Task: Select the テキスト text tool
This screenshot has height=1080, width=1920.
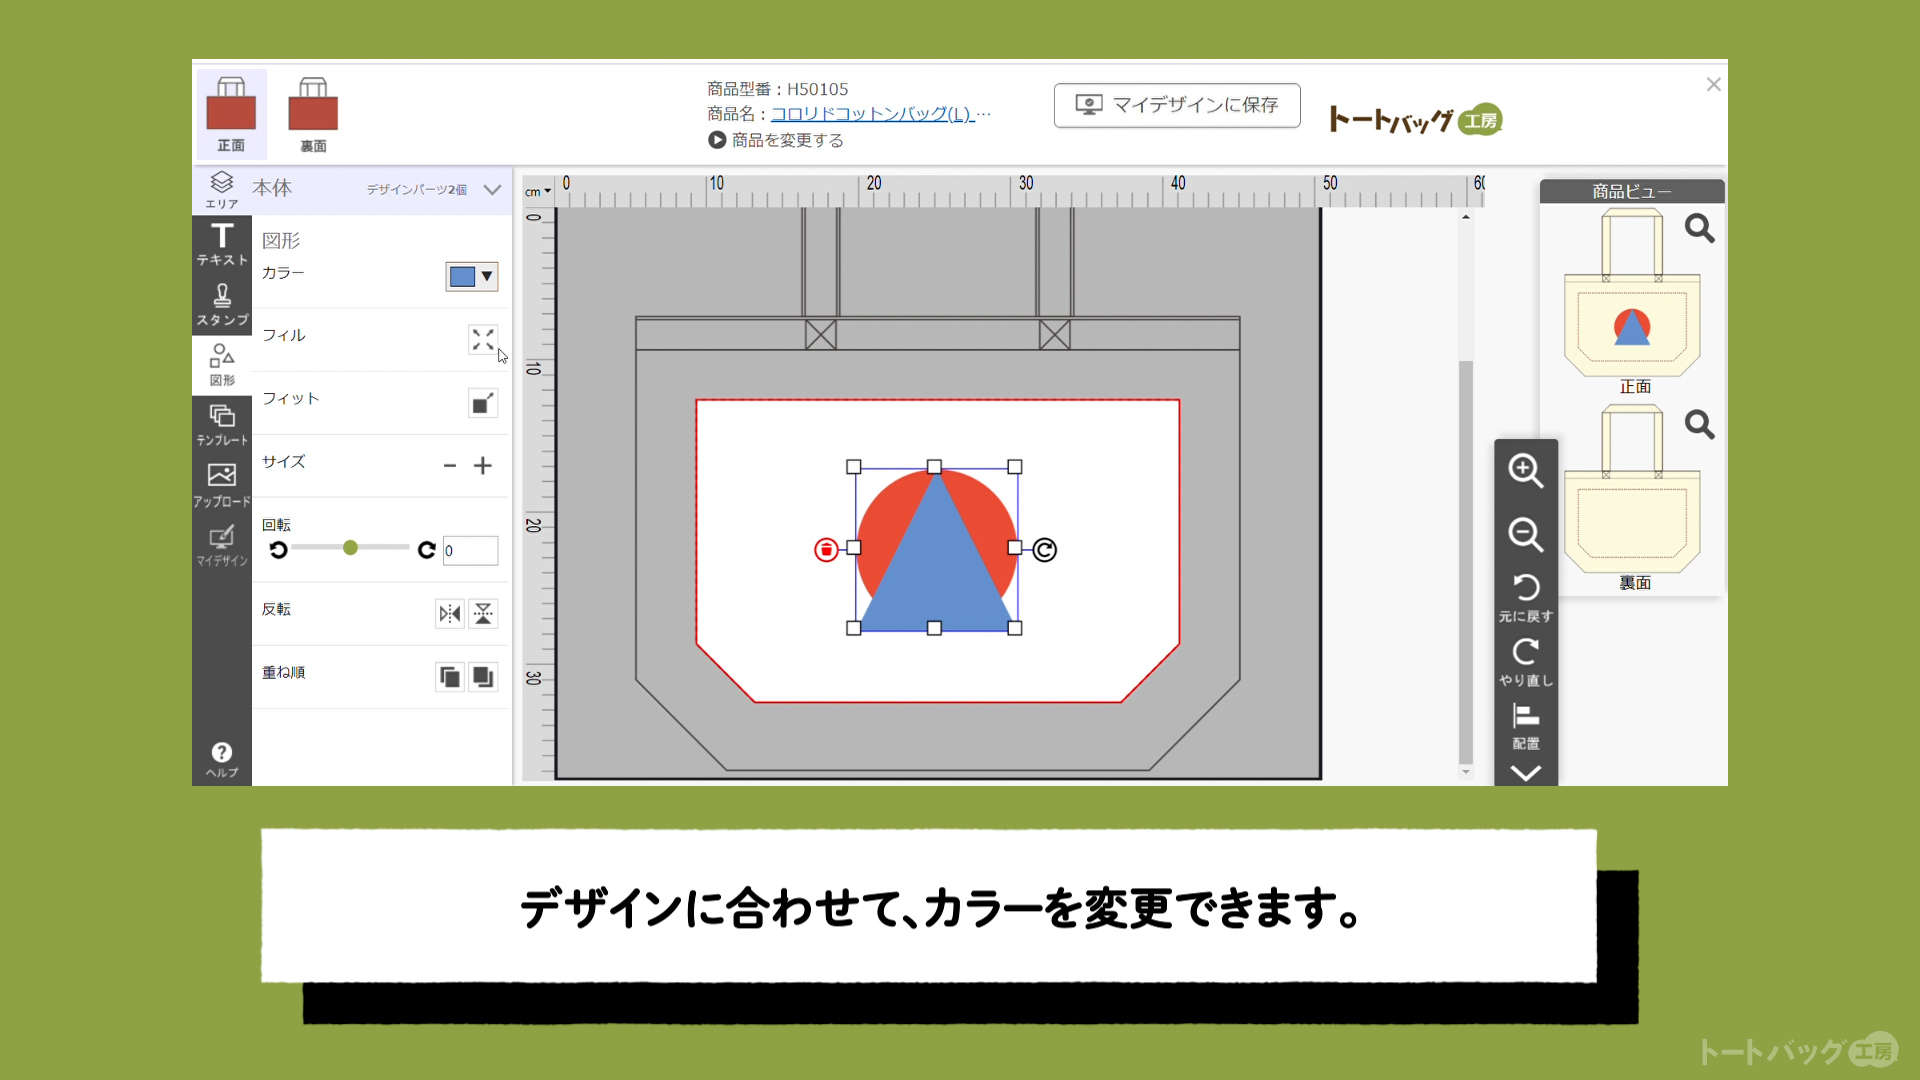Action: [x=221, y=243]
